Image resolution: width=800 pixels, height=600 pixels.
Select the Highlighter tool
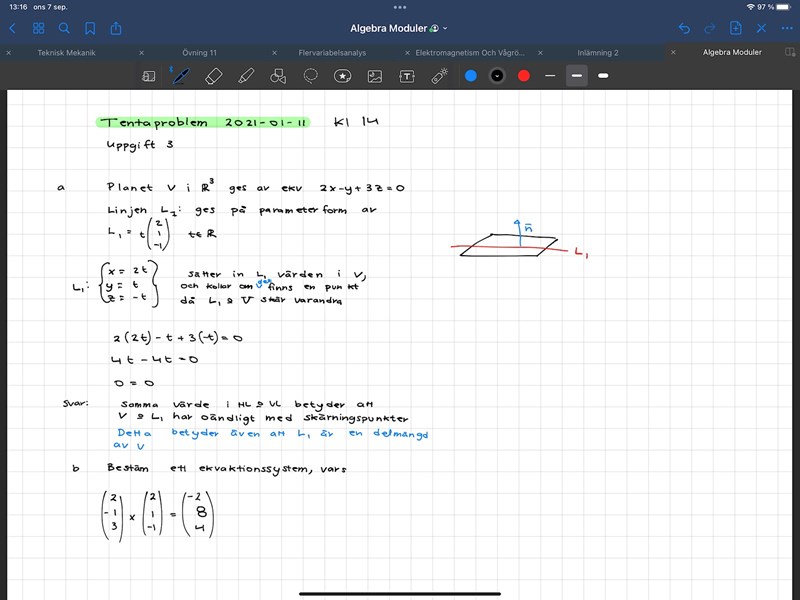pyautogui.click(x=246, y=75)
